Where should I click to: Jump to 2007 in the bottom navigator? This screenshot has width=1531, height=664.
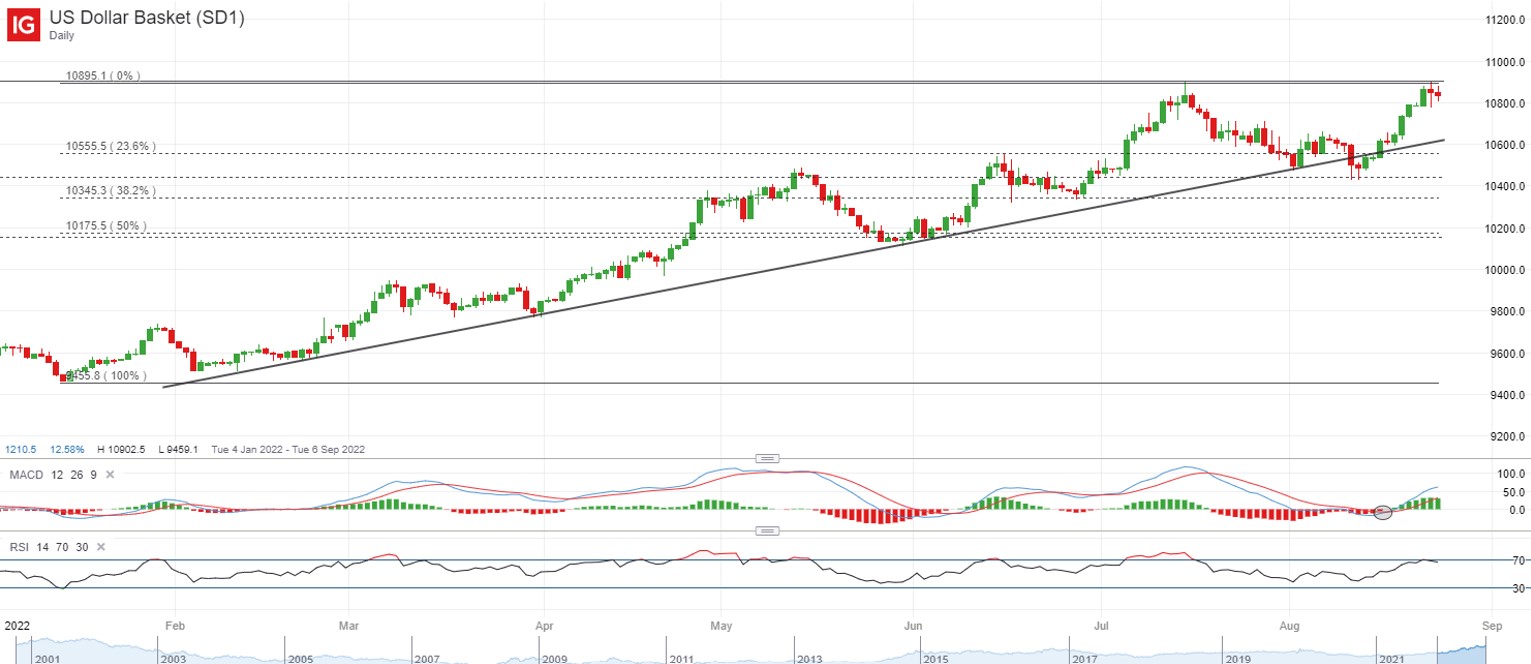[428, 659]
